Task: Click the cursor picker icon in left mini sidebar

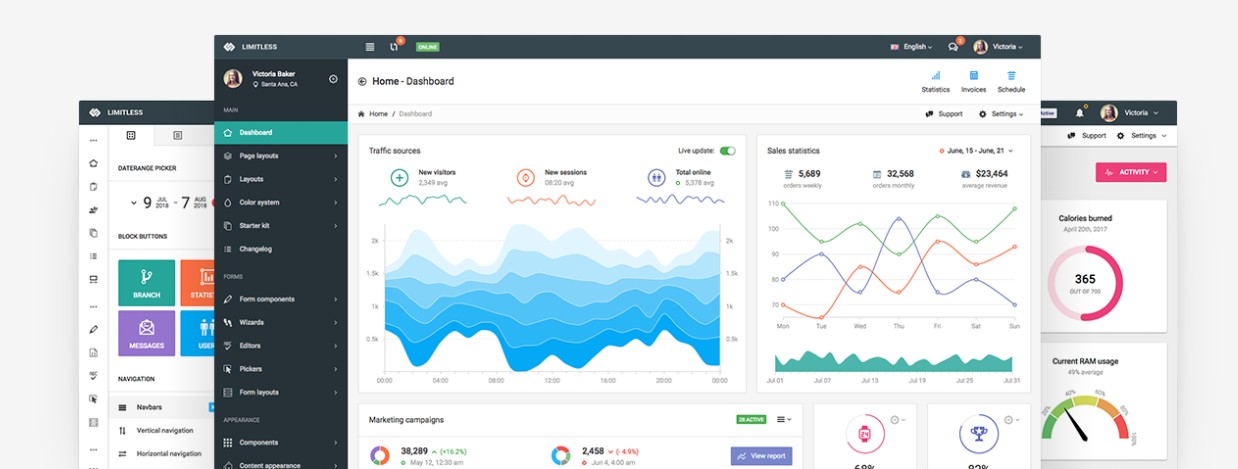Action: (93, 398)
